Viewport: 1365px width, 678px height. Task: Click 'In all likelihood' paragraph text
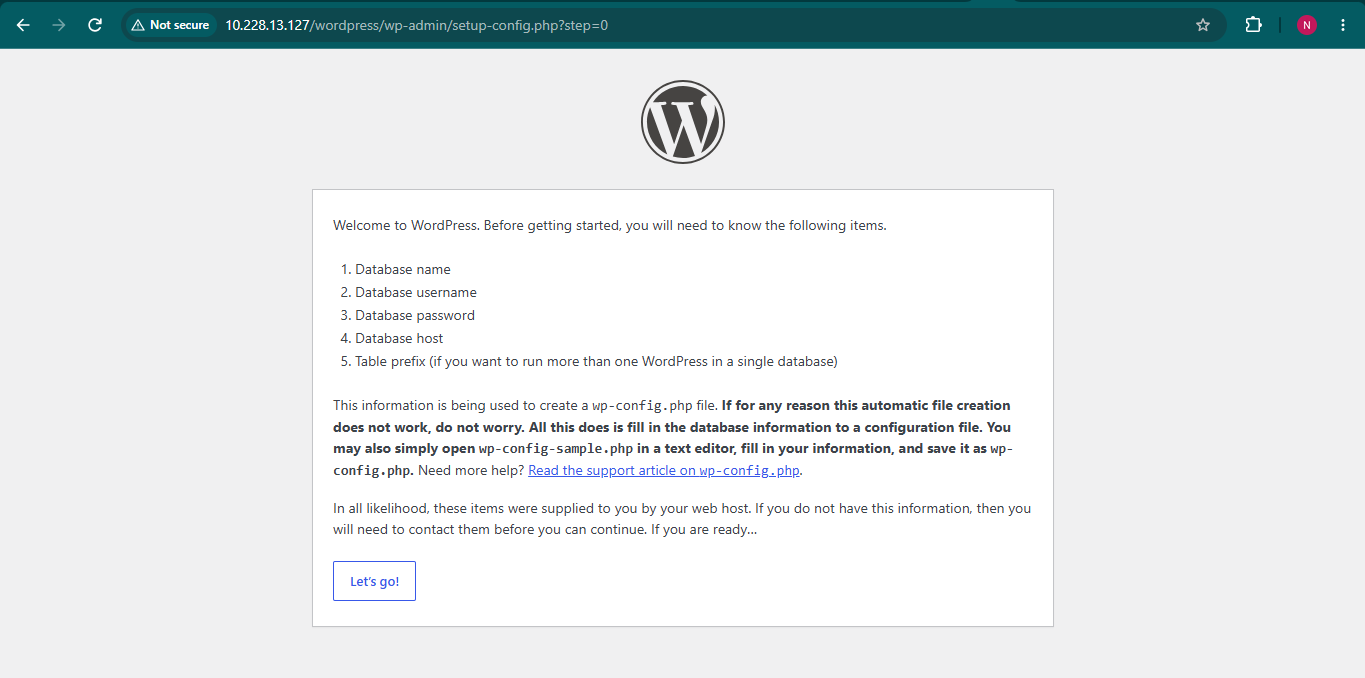click(682, 519)
